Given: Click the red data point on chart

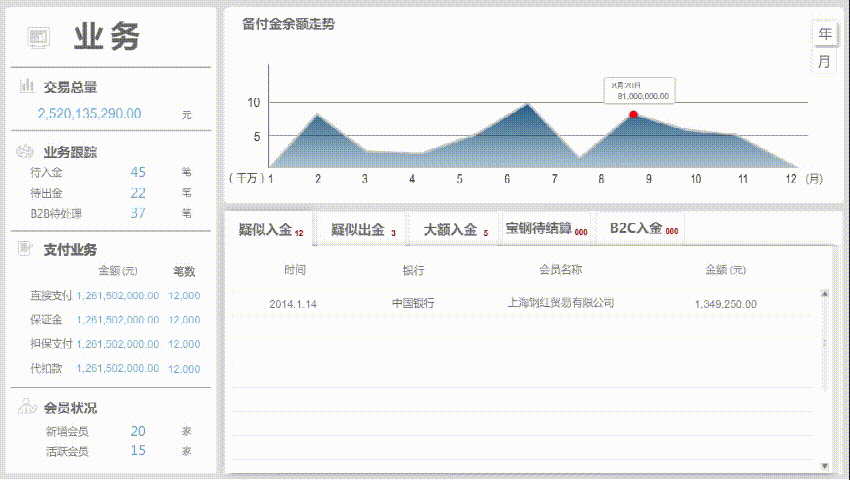Looking at the screenshot, I should tap(633, 115).
